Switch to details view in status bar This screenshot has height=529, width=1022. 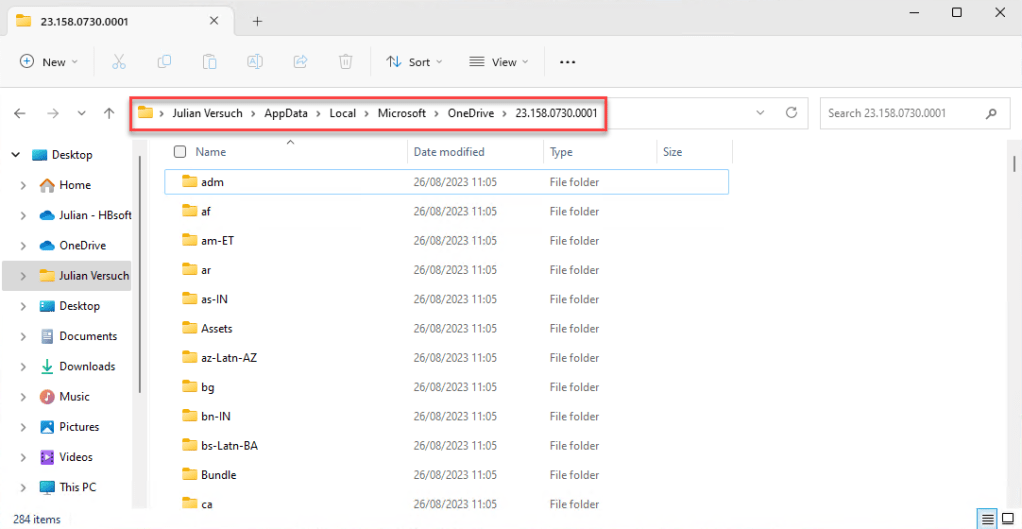(987, 519)
